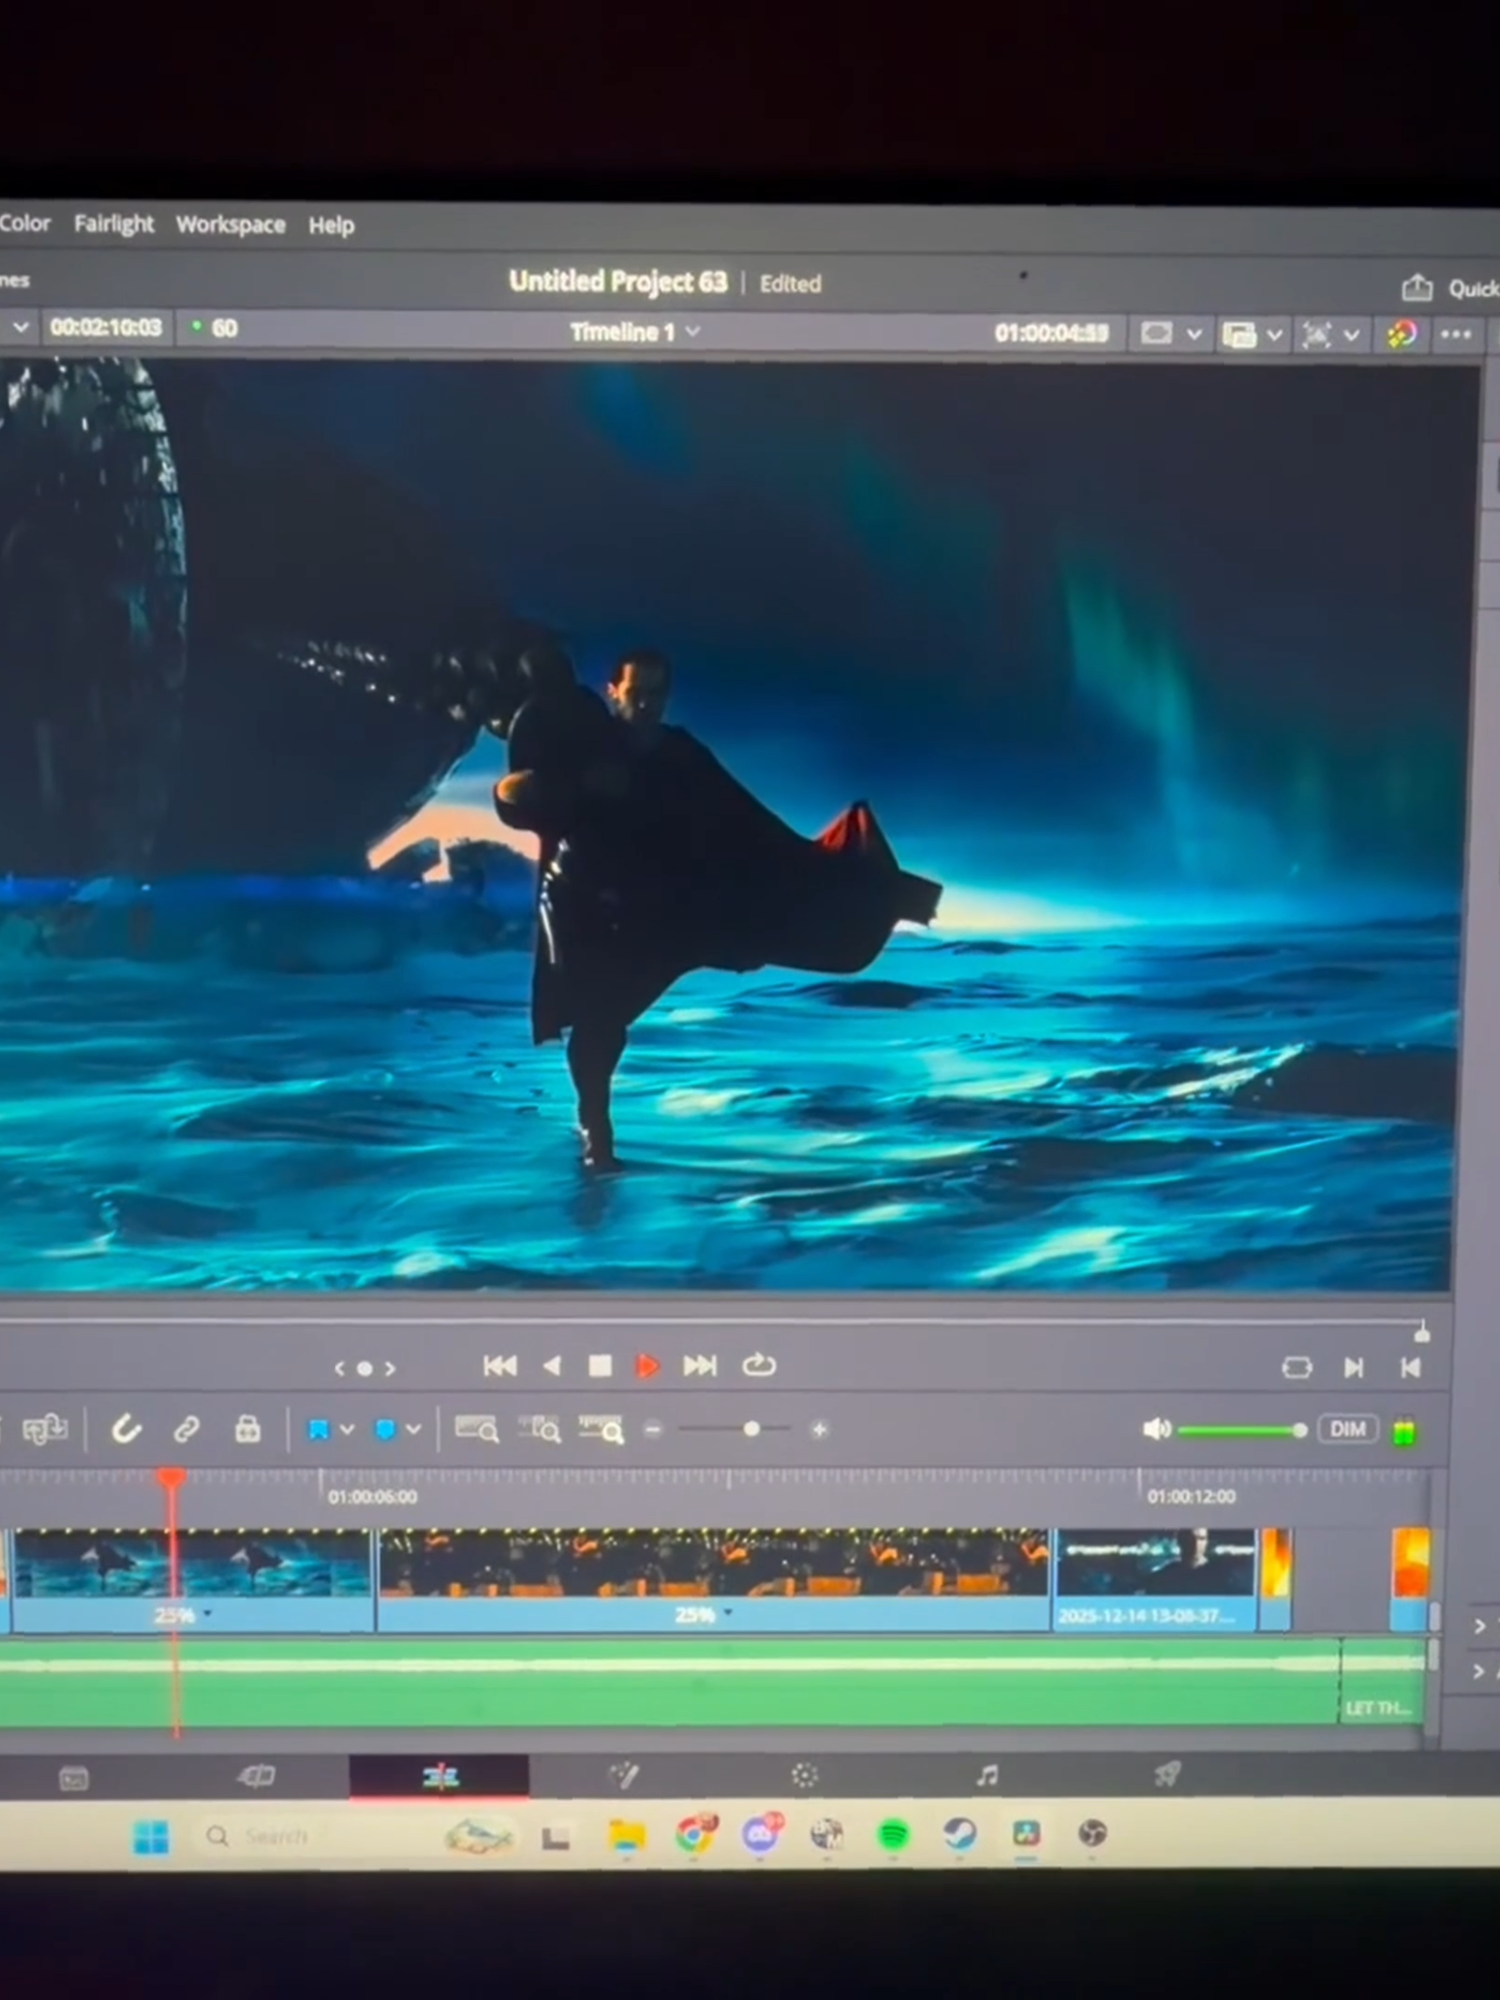Jump to the previous clip icon
The image size is (1500, 2000).
click(1410, 1367)
